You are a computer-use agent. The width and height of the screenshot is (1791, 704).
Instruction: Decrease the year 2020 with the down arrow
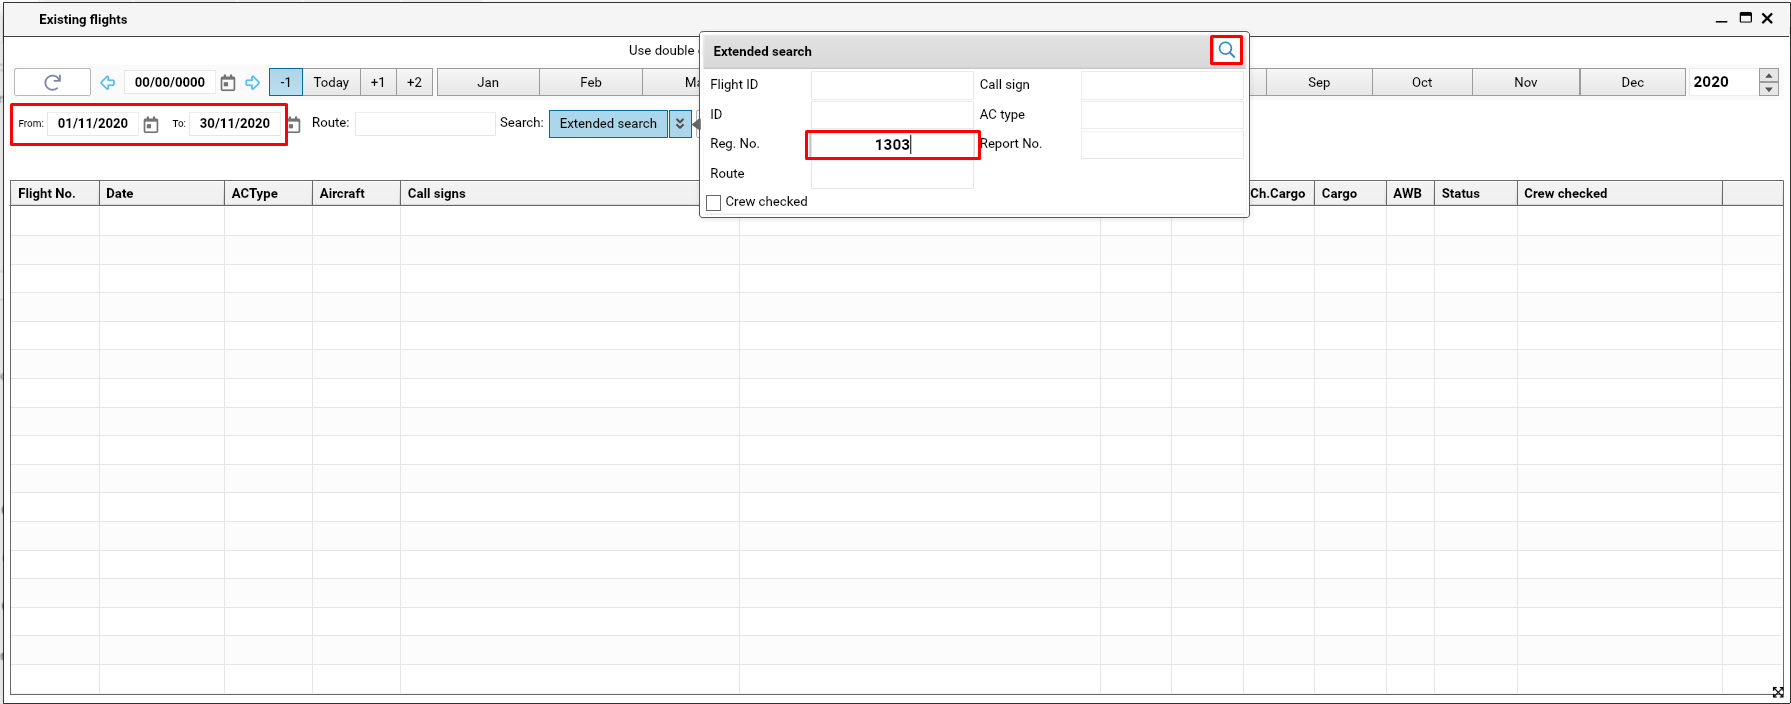(1768, 89)
